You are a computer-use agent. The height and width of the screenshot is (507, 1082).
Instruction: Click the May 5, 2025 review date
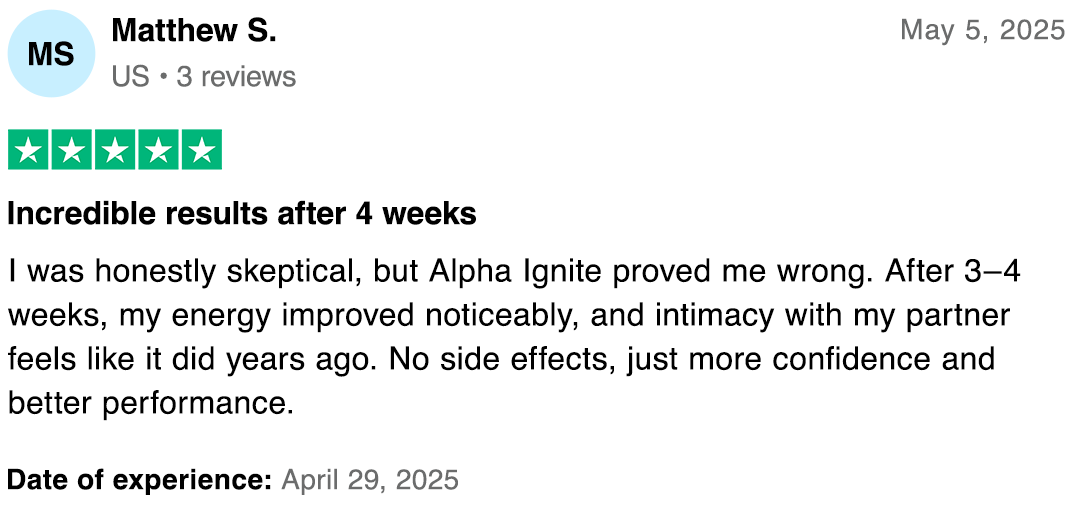tap(982, 30)
